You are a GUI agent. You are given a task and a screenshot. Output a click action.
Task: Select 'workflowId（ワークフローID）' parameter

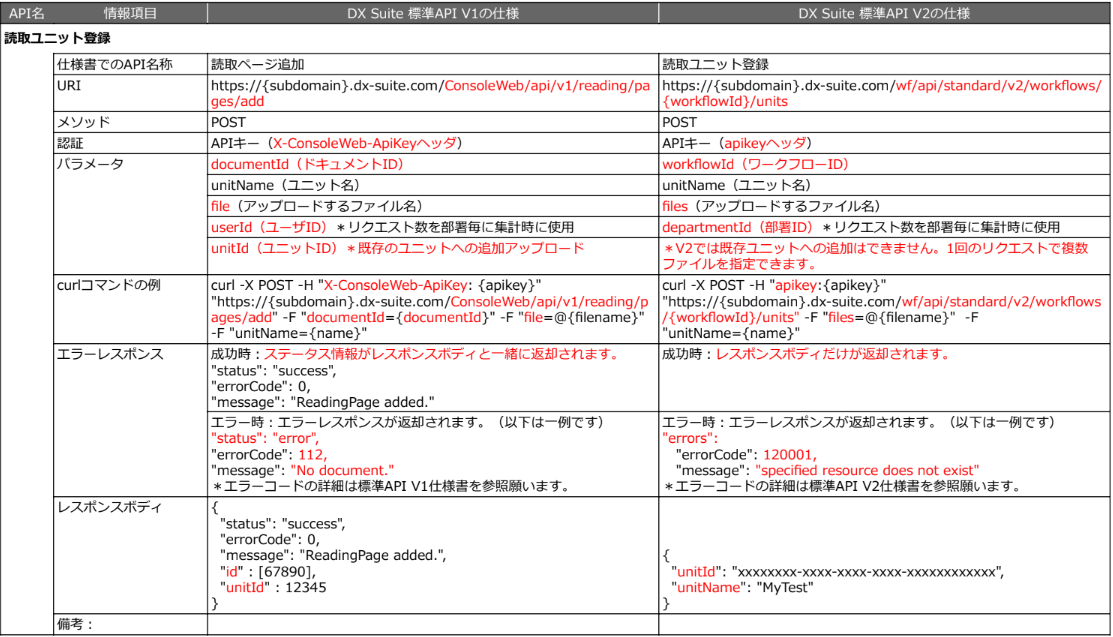point(755,164)
